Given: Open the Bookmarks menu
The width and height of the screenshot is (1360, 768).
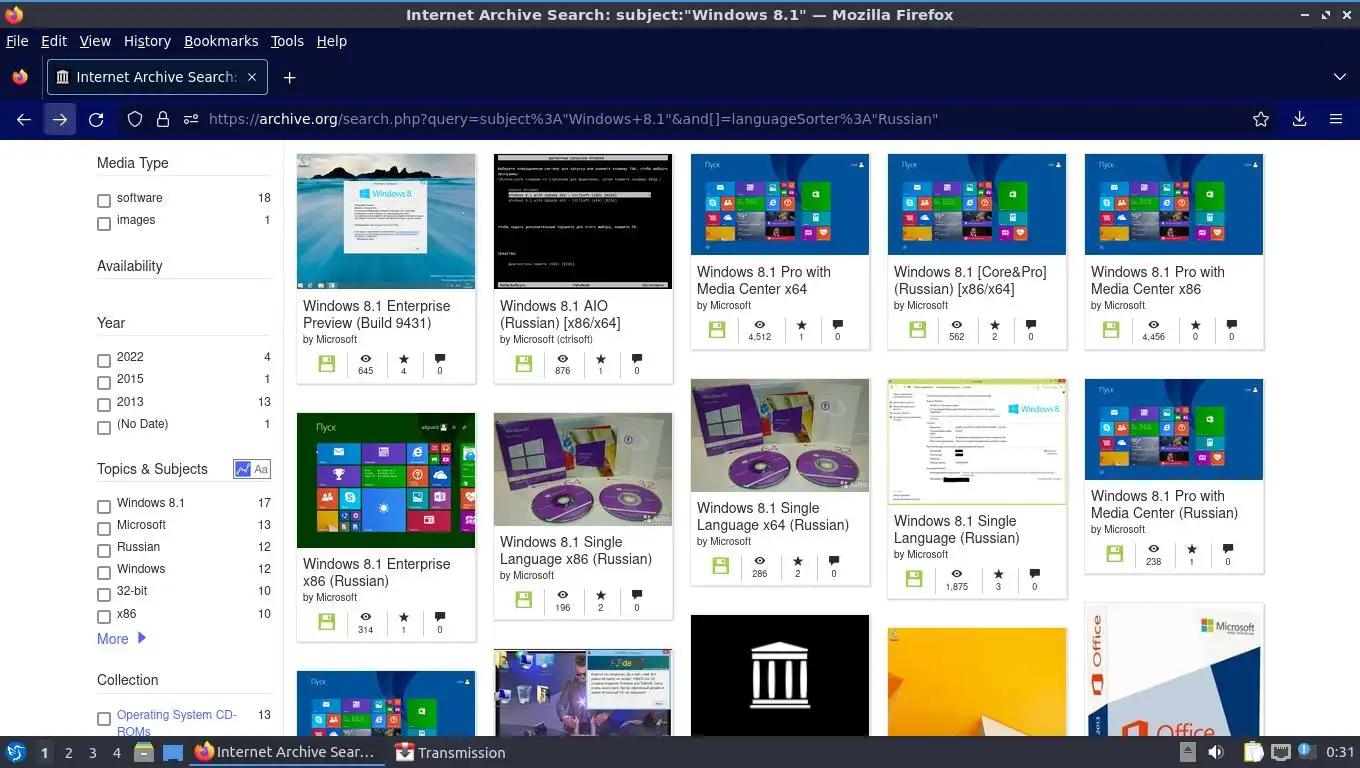Looking at the screenshot, I should point(221,41).
